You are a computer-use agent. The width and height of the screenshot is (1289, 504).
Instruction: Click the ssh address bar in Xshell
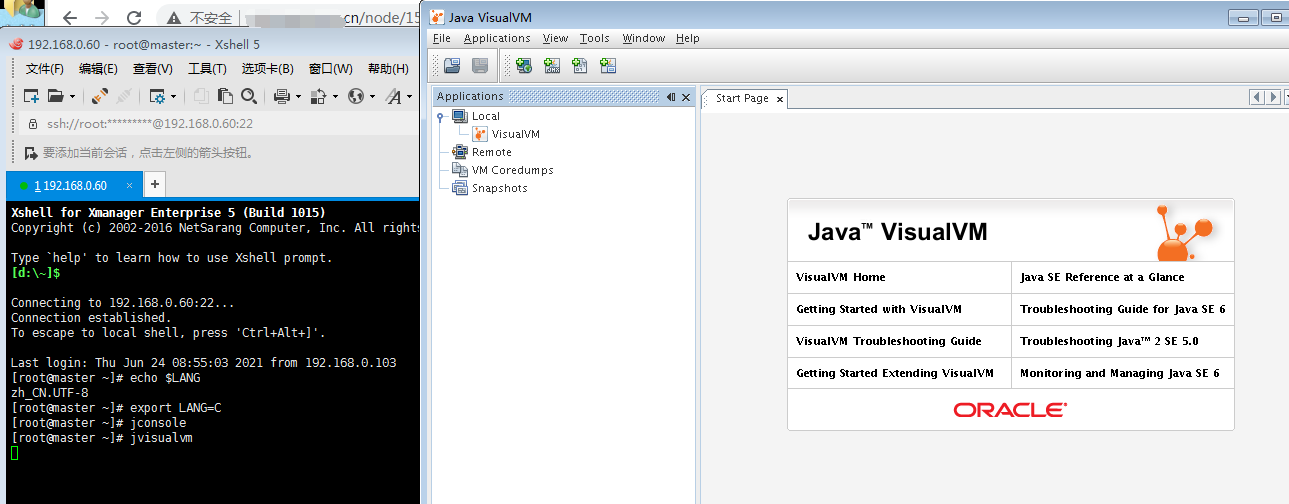click(x=150, y=124)
